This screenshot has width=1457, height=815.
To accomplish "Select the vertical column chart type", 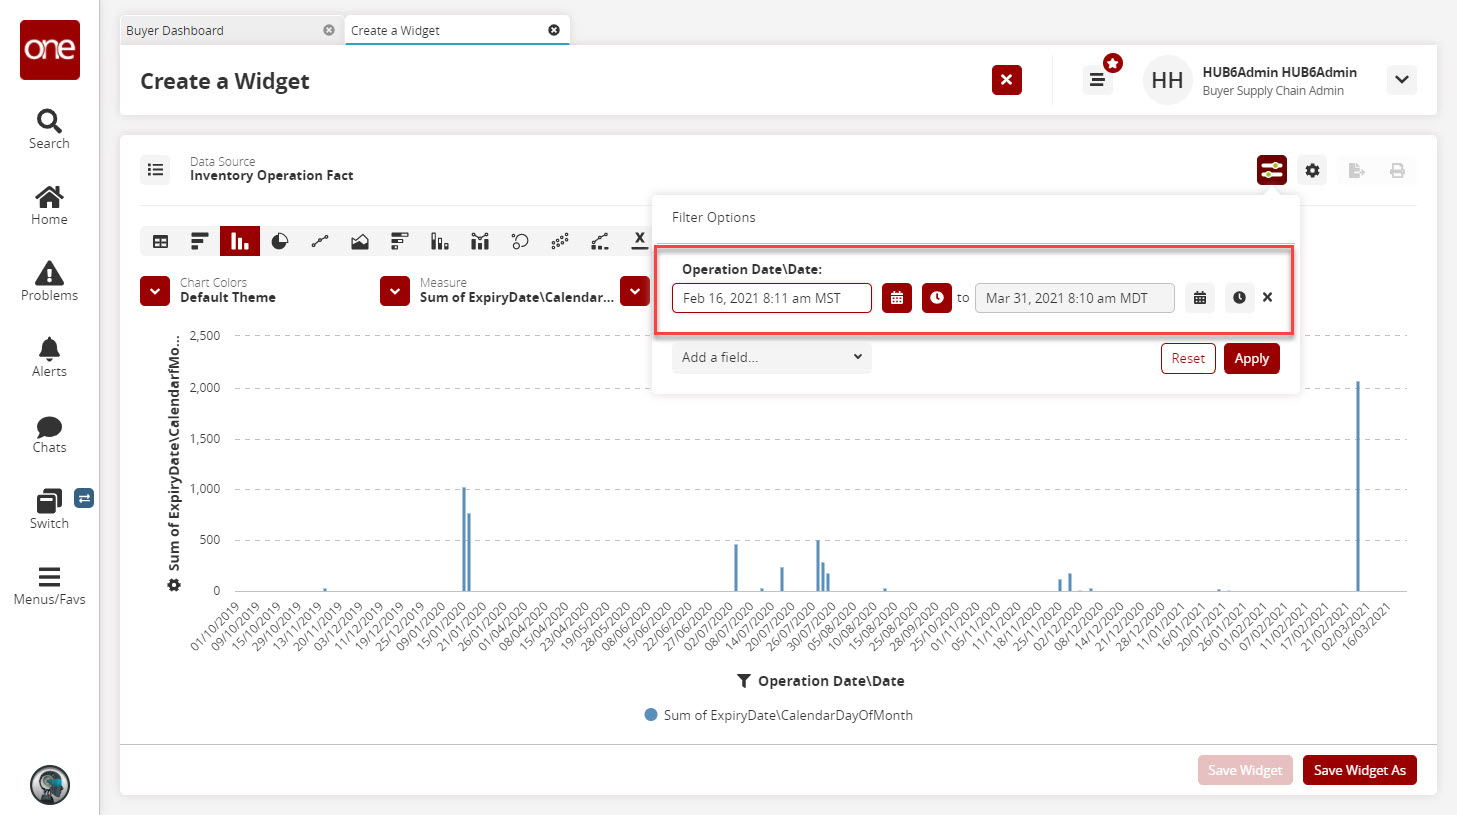I will [240, 241].
